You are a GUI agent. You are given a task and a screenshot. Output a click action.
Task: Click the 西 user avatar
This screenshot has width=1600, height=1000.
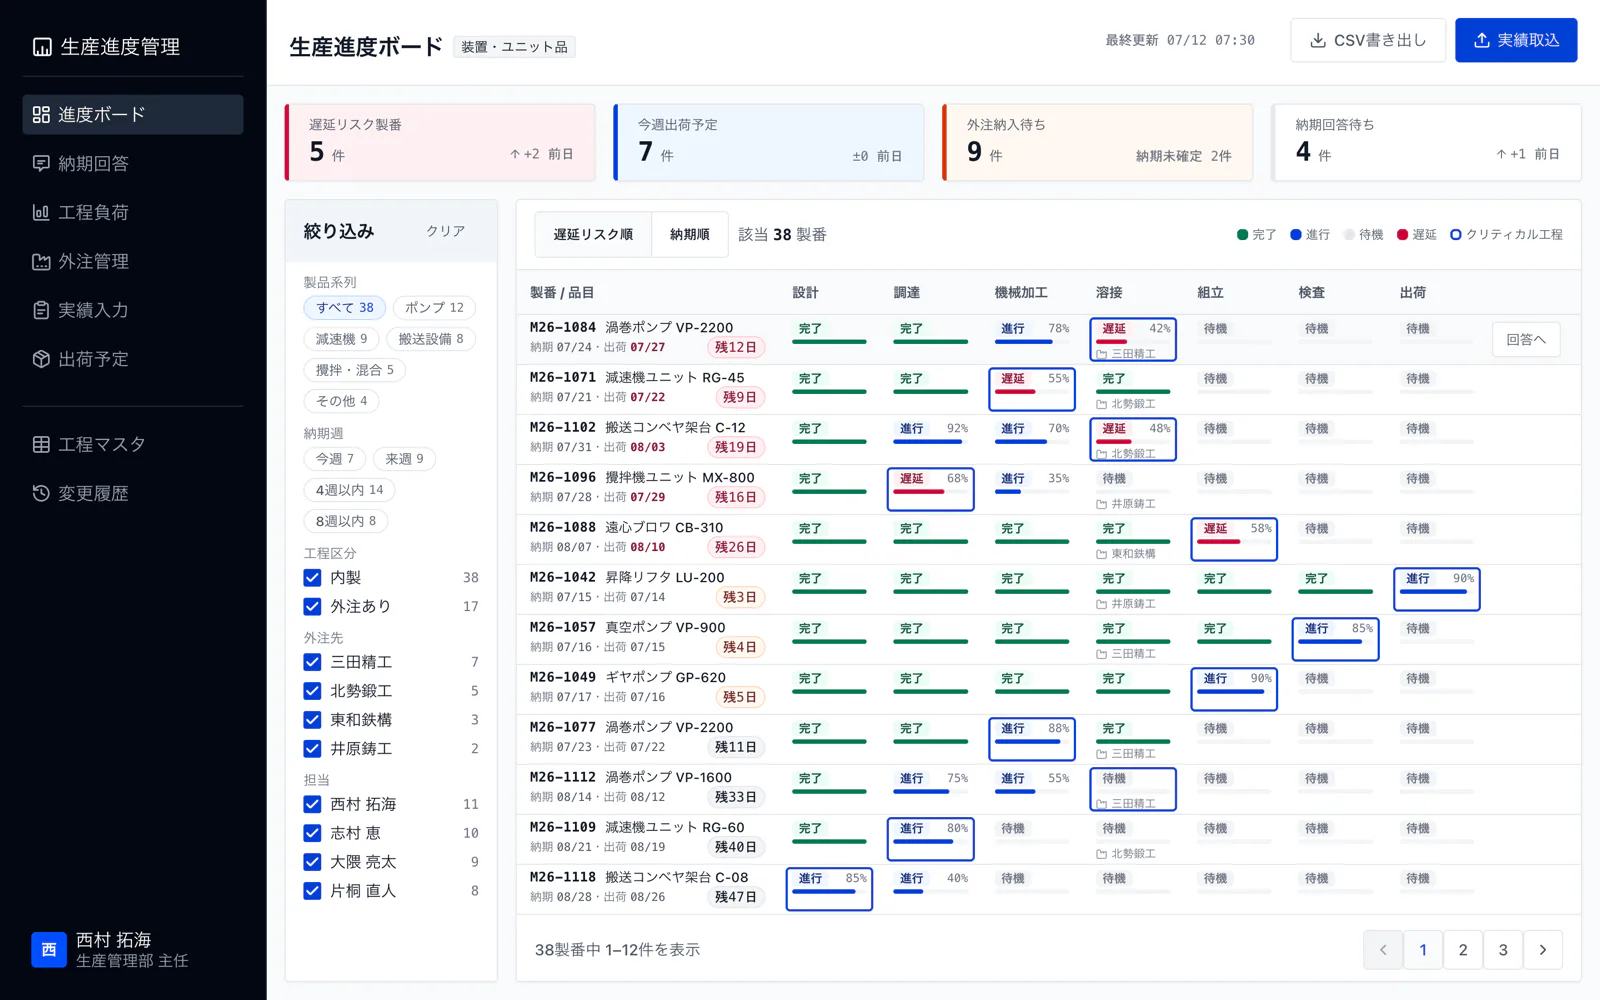(x=49, y=950)
